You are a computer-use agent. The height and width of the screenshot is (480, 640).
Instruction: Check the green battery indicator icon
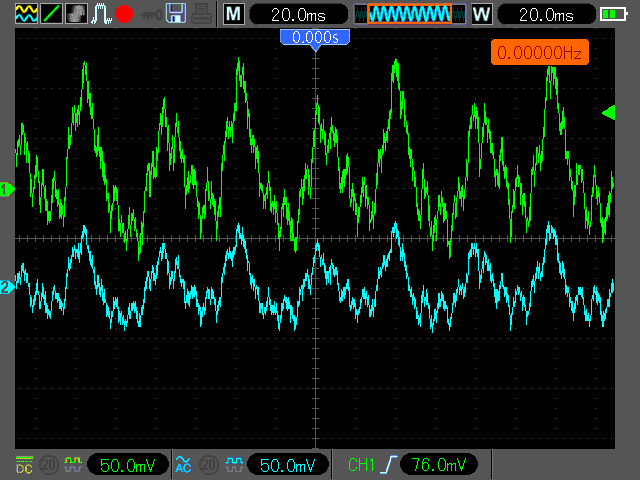pos(613,14)
